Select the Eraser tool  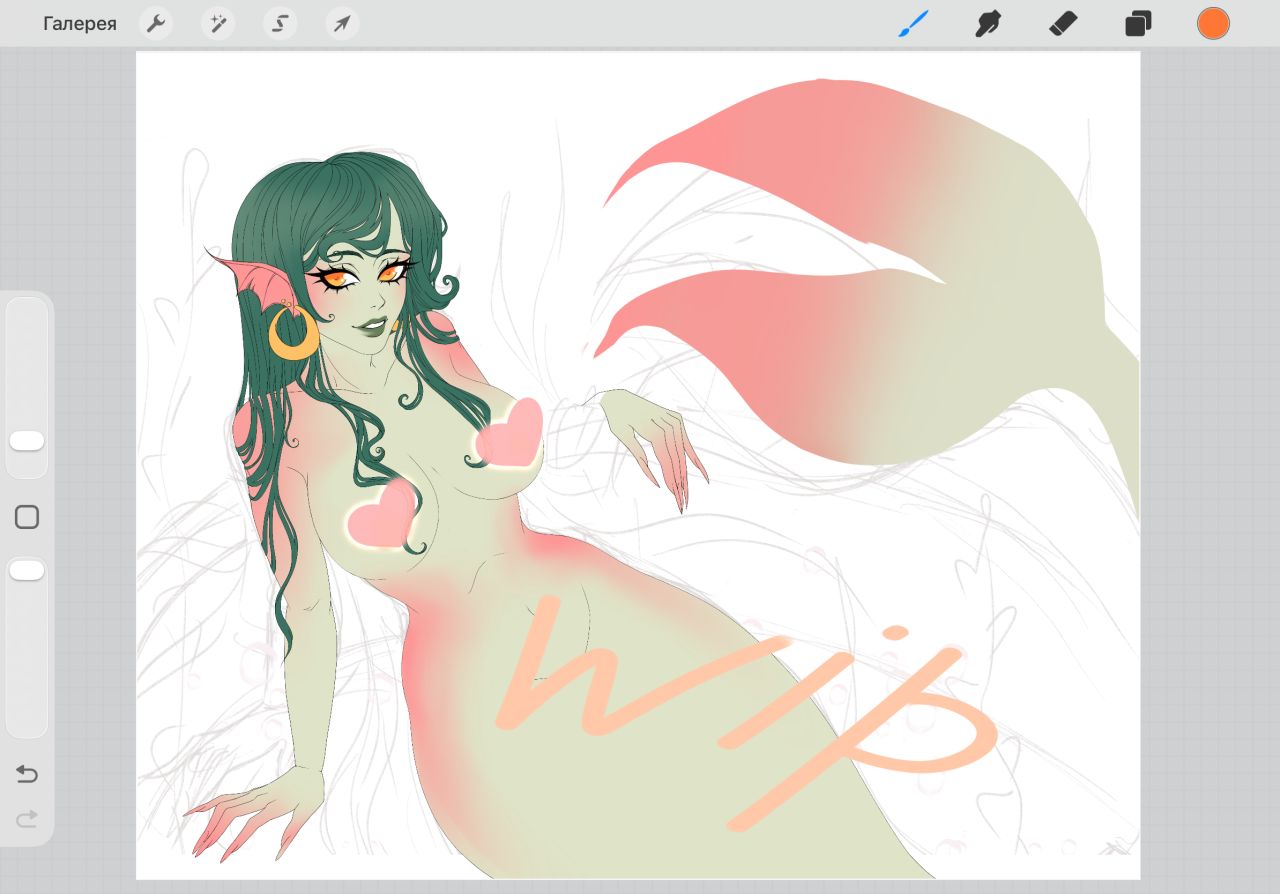pyautogui.click(x=1062, y=24)
